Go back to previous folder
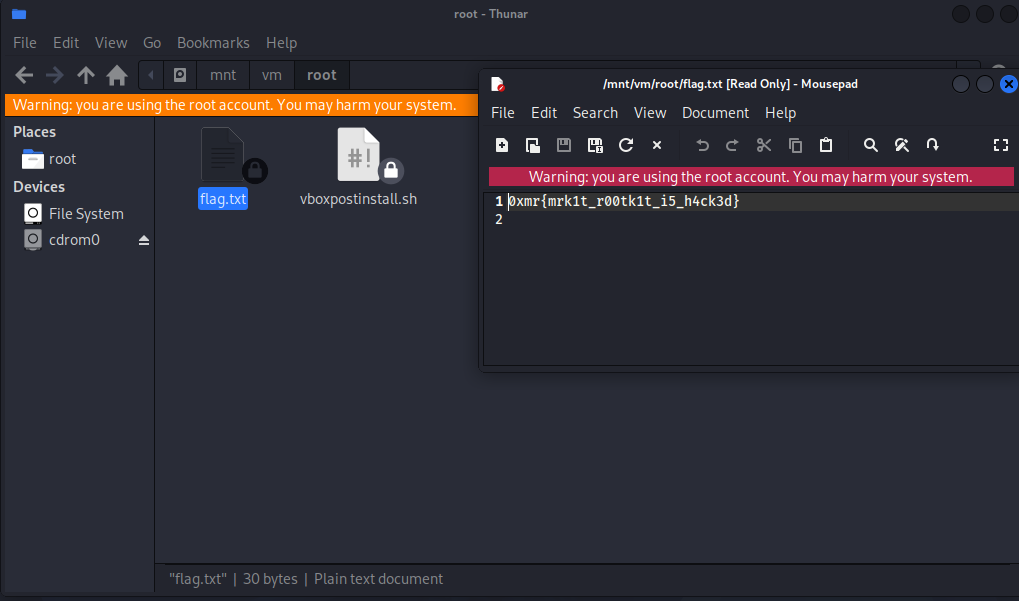This screenshot has width=1019, height=601. pyautogui.click(x=24, y=75)
